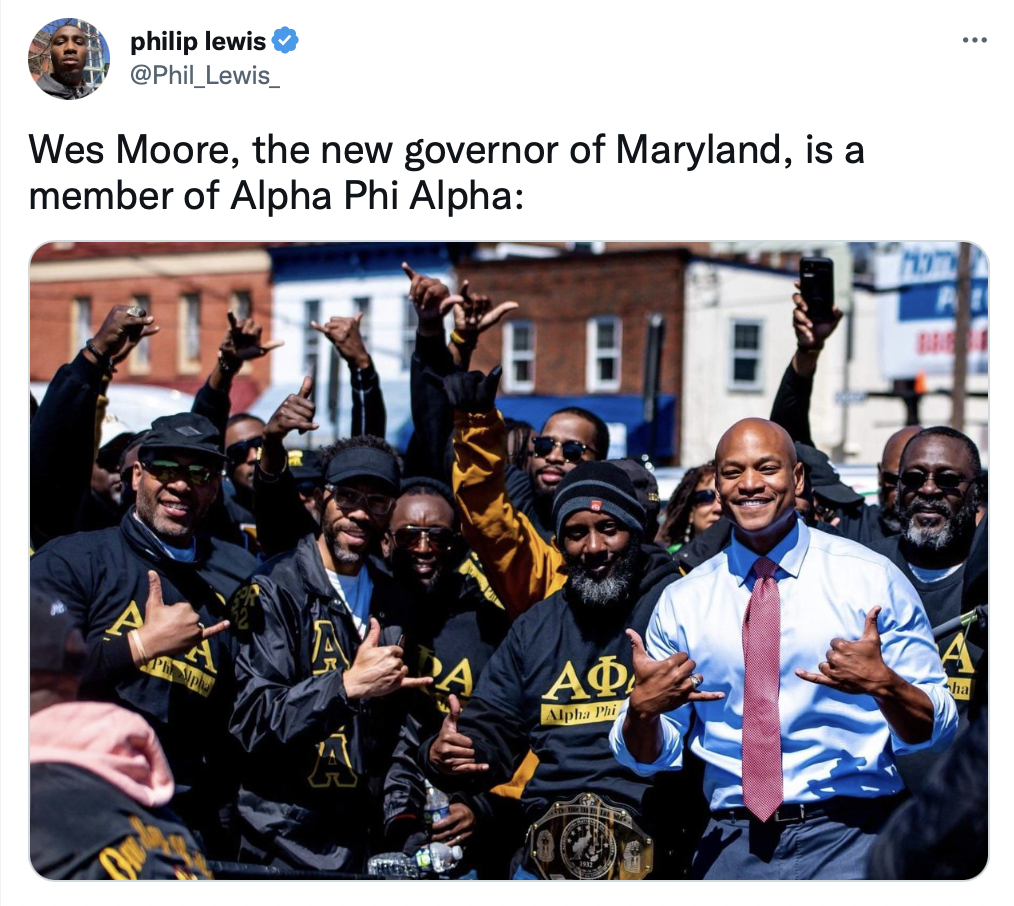Click the pink hood in photo corner
The height and width of the screenshot is (906, 1014).
[x=98, y=750]
